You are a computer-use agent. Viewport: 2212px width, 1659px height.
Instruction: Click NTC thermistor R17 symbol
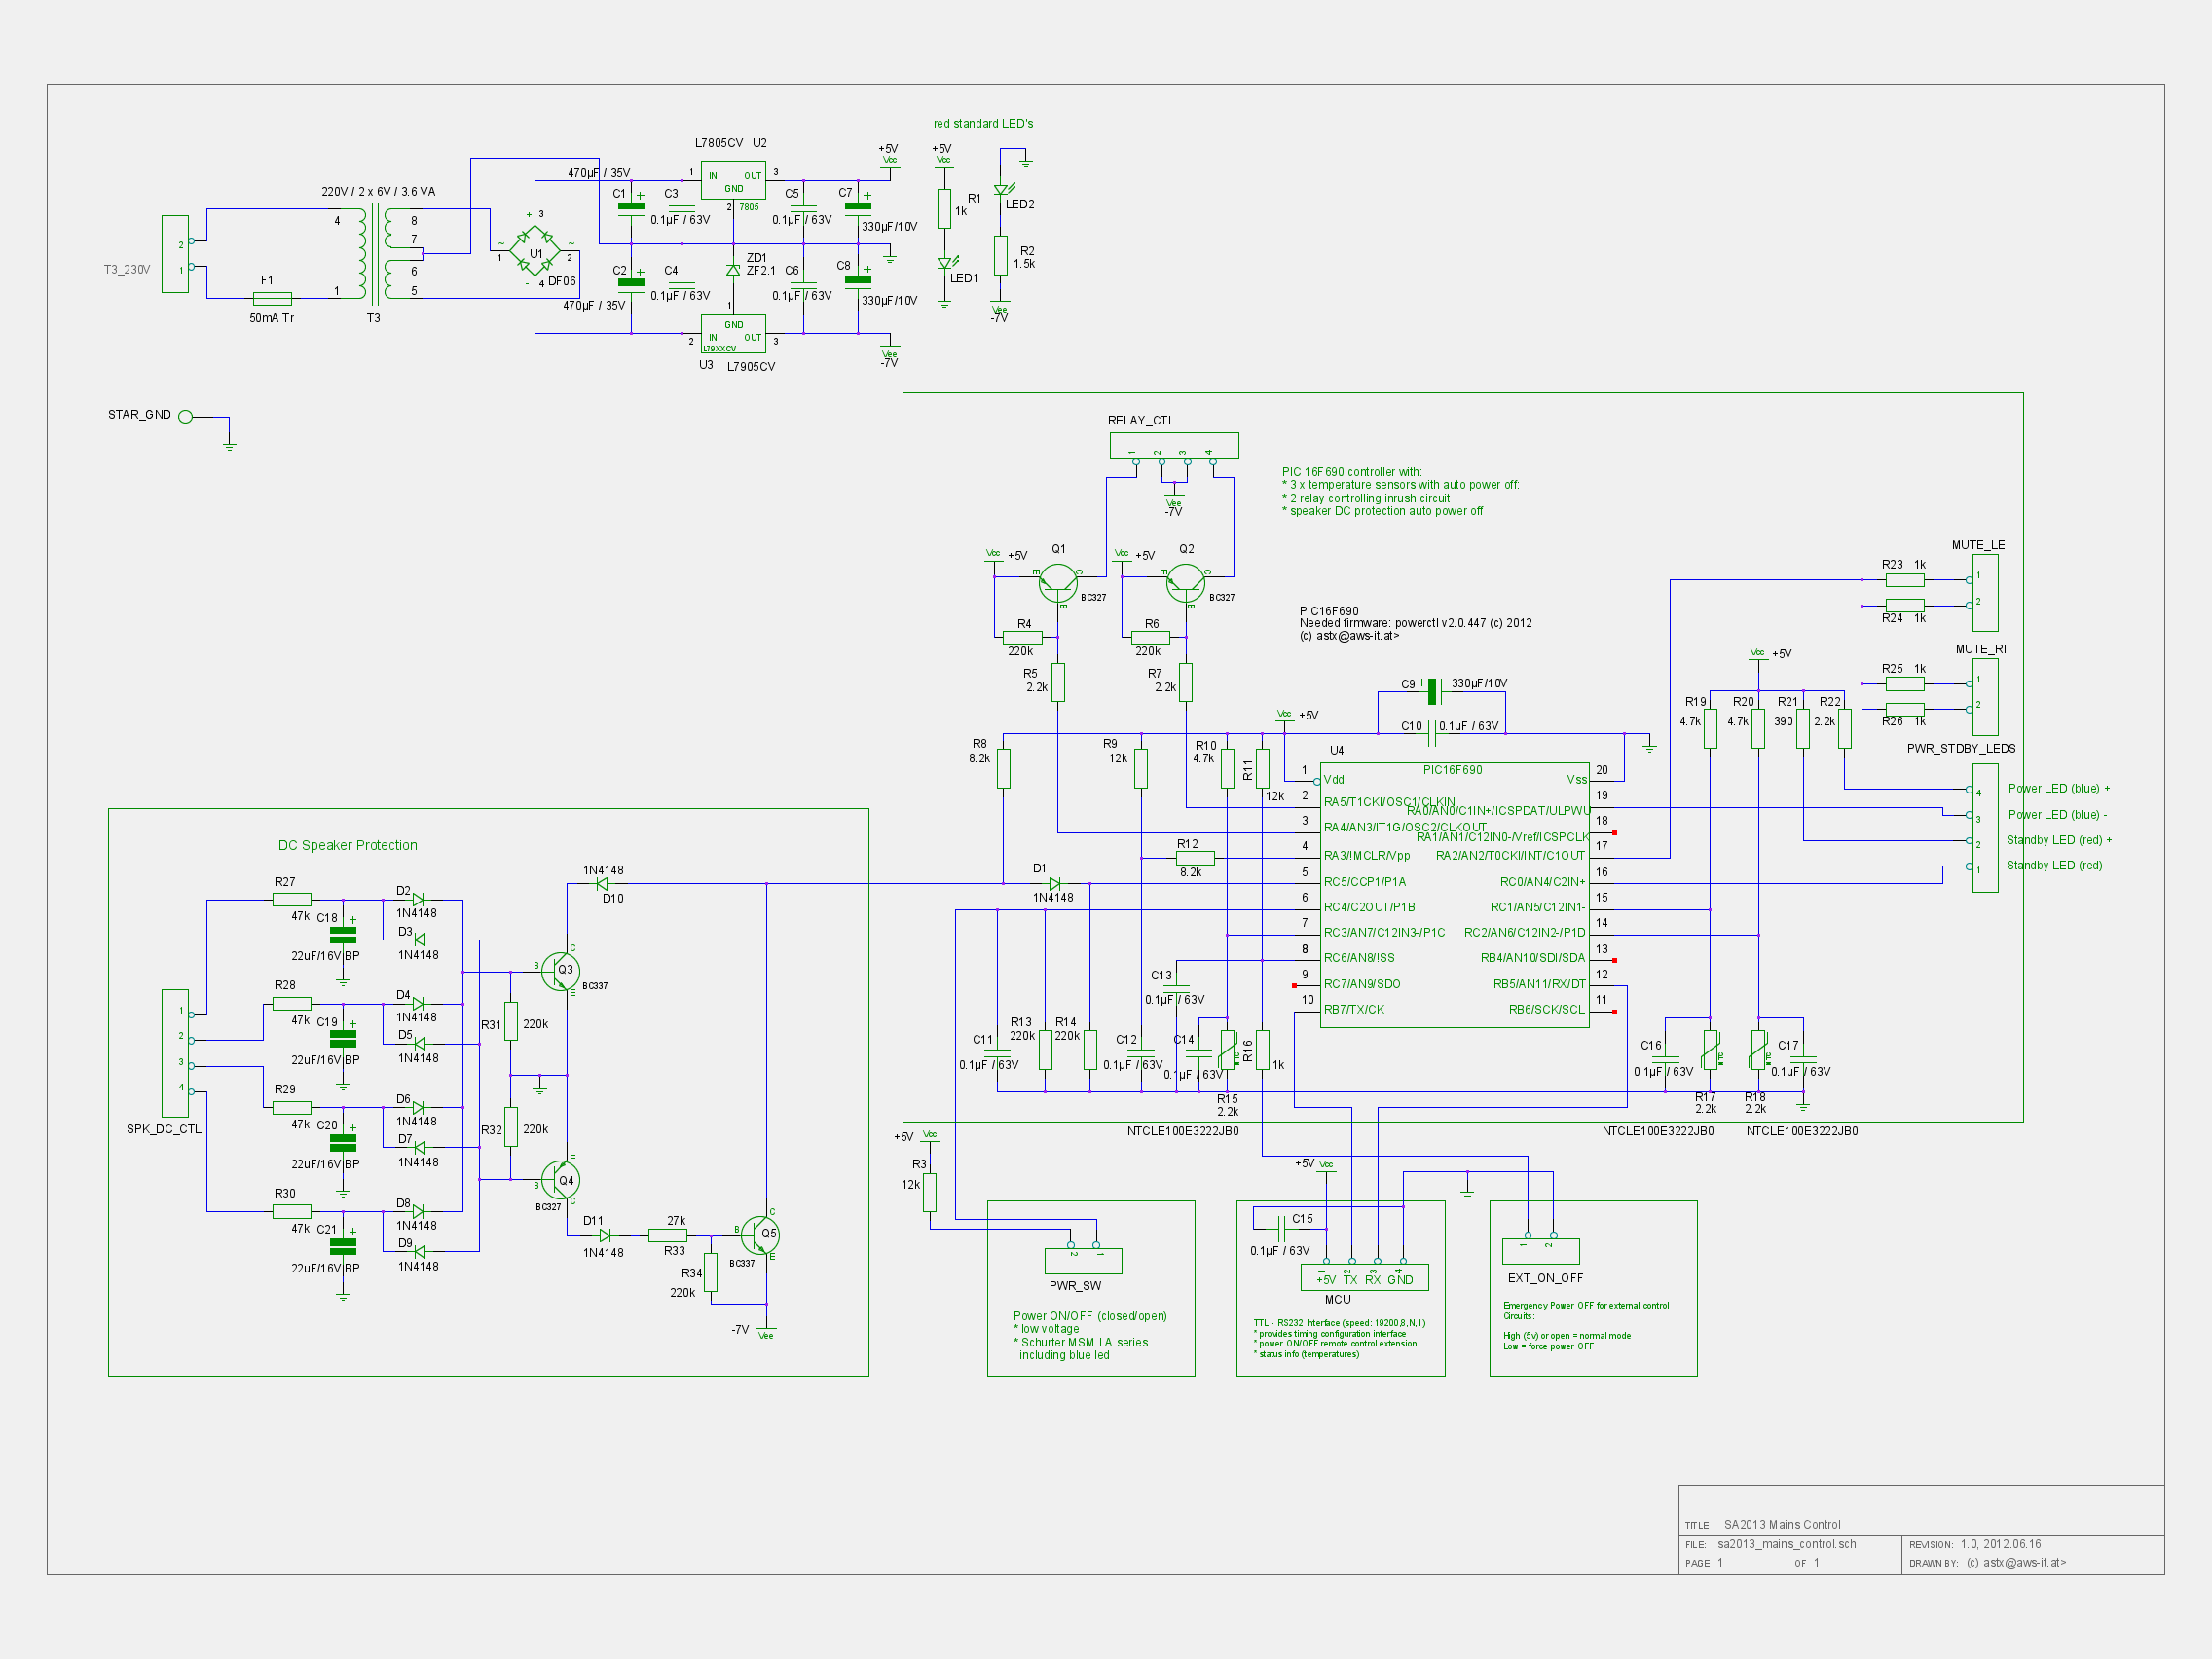click(x=1711, y=1051)
